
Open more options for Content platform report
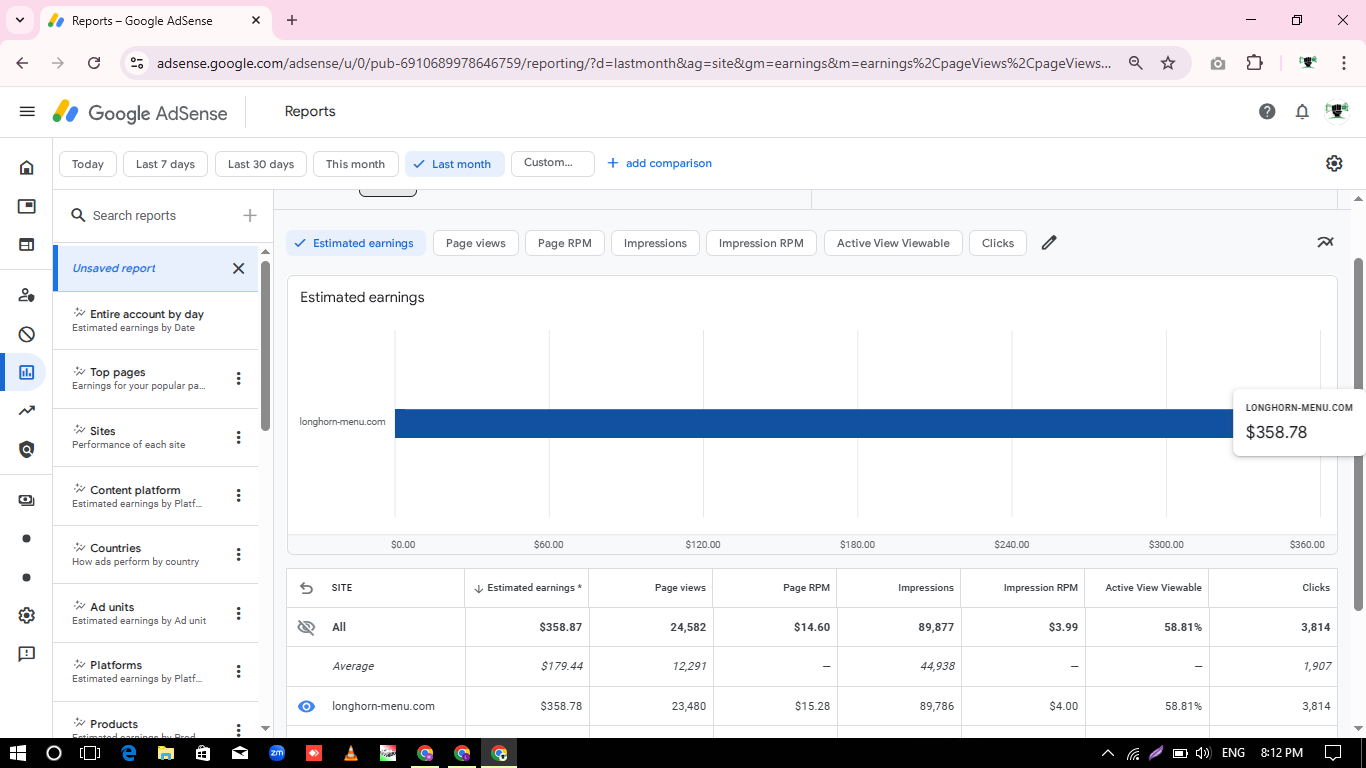point(238,495)
